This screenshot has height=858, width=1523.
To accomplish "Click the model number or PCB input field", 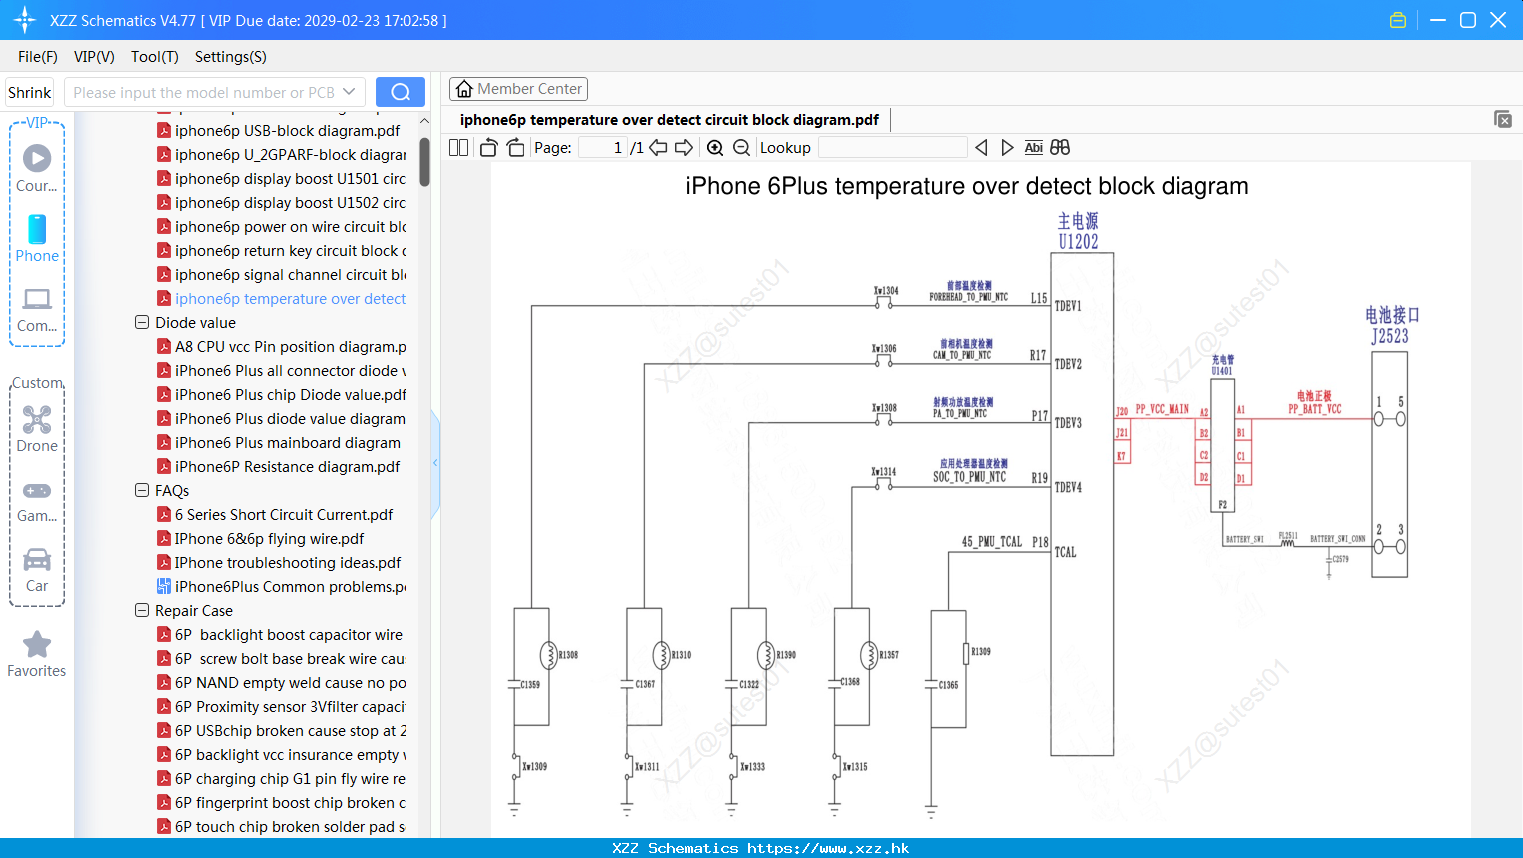I will click(x=204, y=92).
